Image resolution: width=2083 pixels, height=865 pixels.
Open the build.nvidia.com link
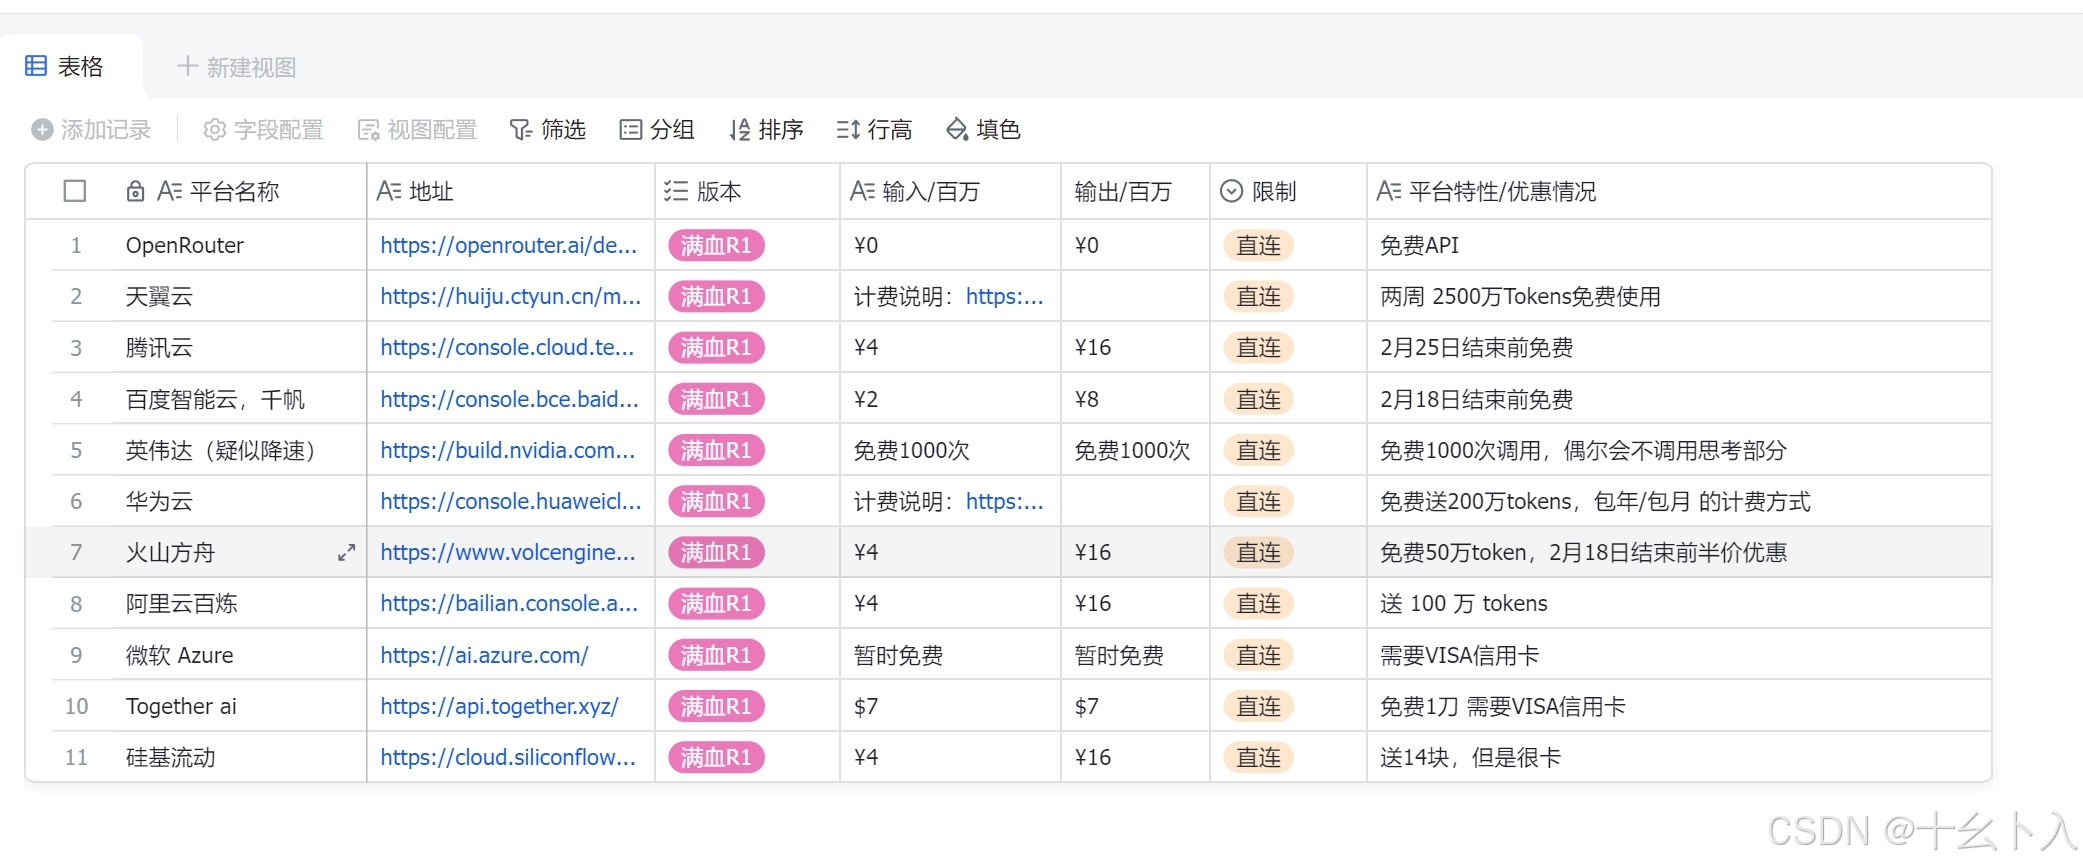pos(508,451)
